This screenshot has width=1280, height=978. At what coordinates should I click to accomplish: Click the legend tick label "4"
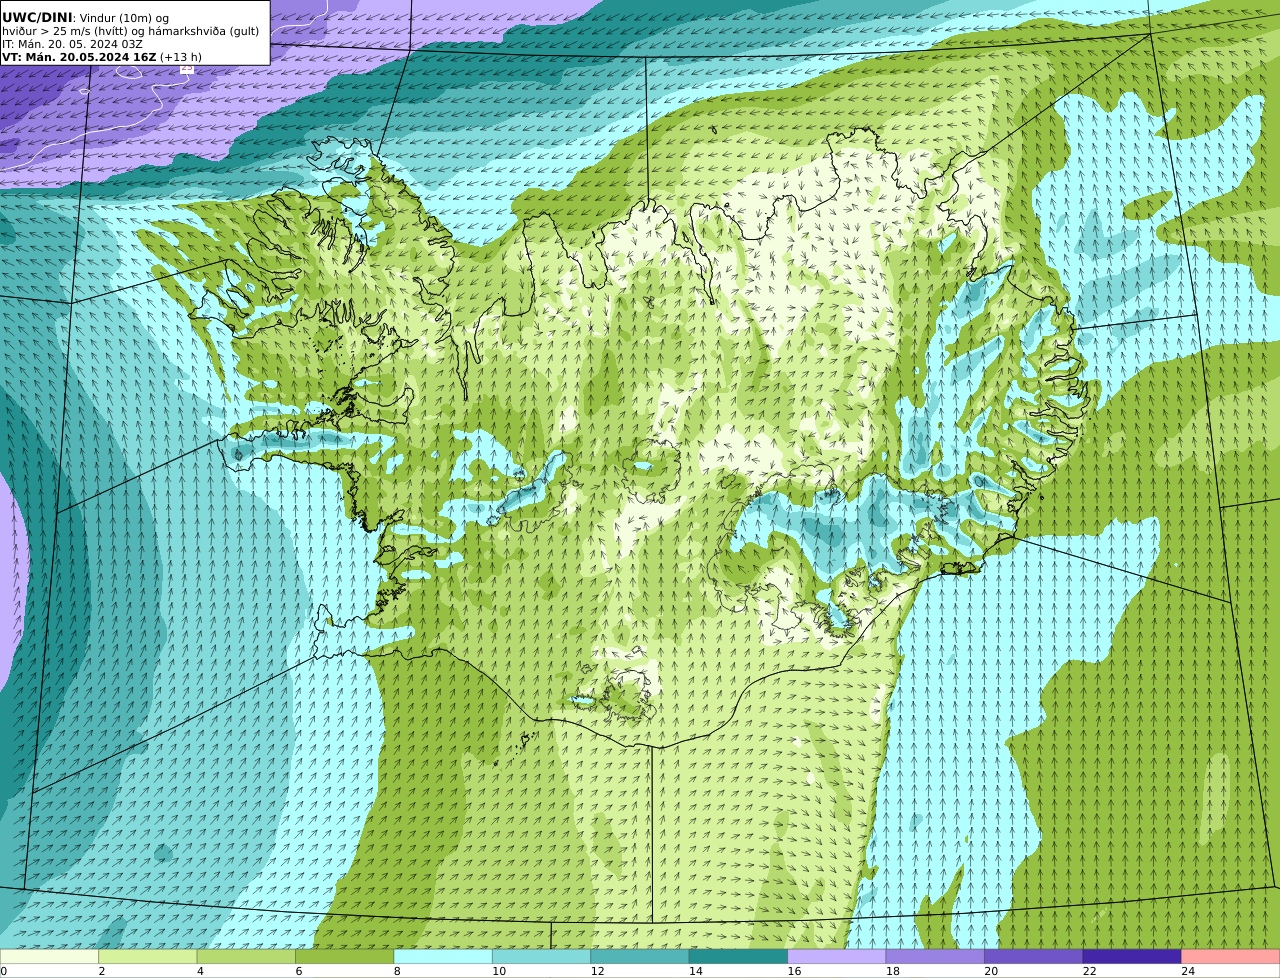click(x=200, y=971)
